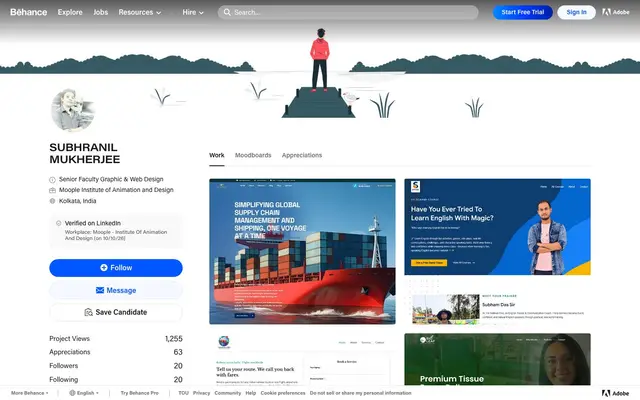Open the Jobs page
Screen dimensions: 640x400
tap(100, 12)
